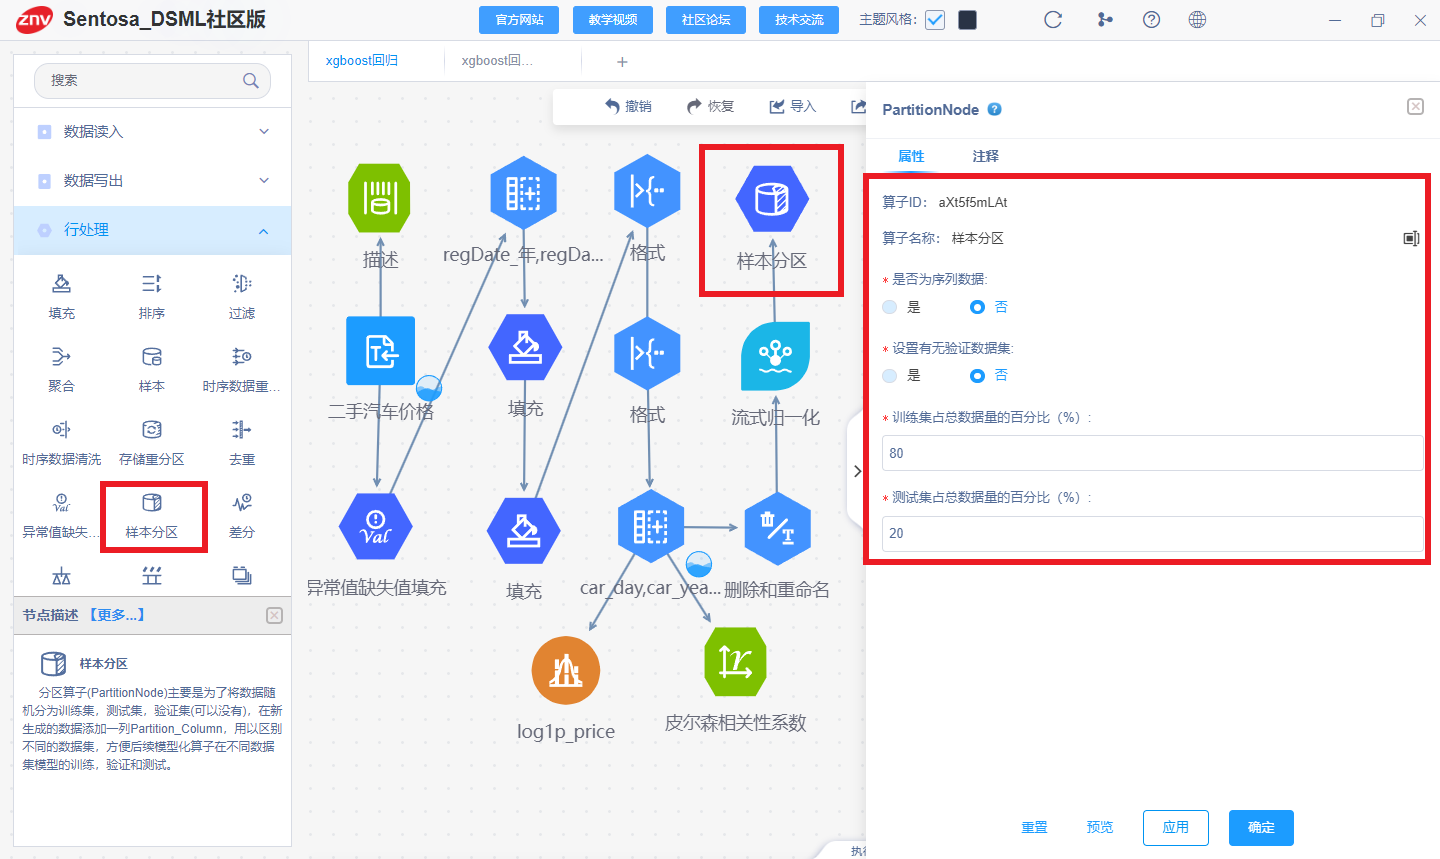This screenshot has height=859, width=1440.
Task: Click the regDate_年 generate-column node
Action: coord(523,192)
